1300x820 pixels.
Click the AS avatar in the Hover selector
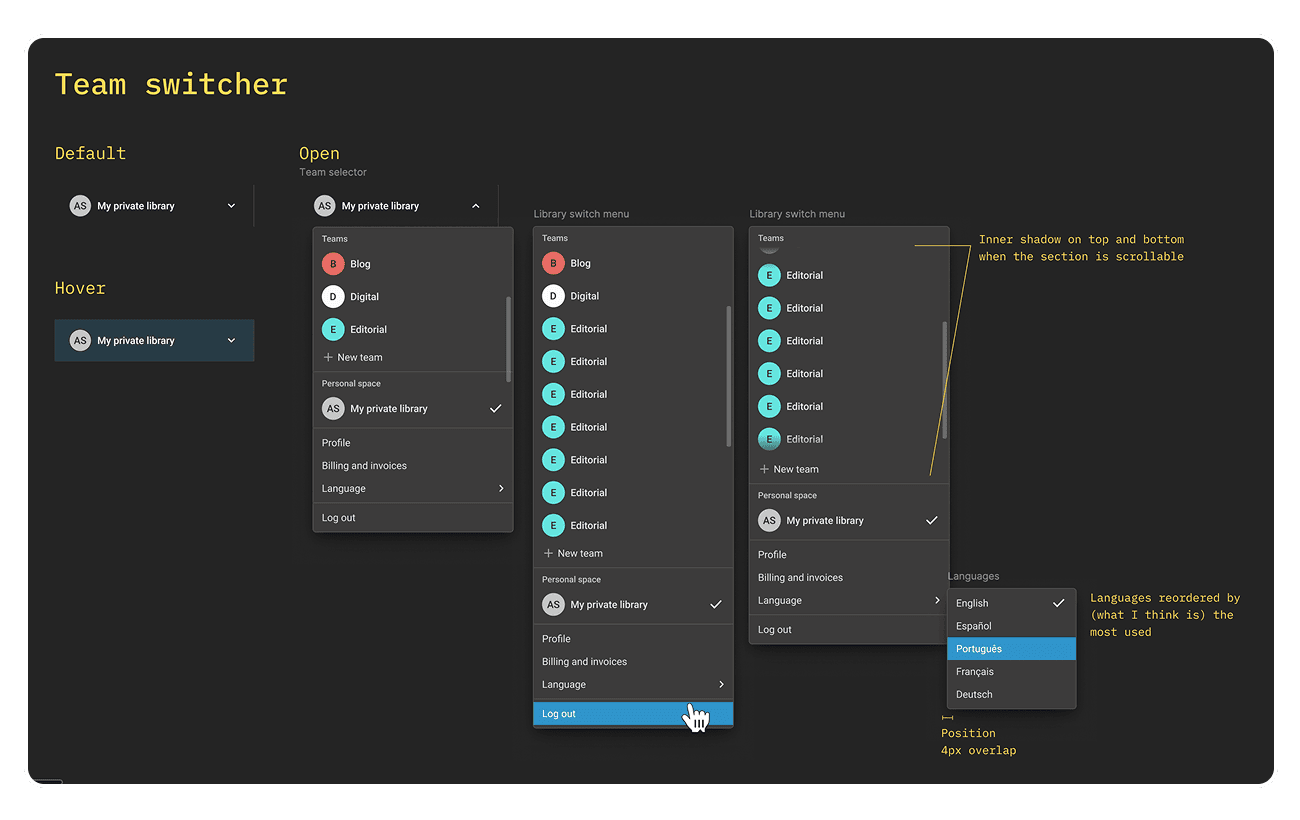(x=80, y=341)
